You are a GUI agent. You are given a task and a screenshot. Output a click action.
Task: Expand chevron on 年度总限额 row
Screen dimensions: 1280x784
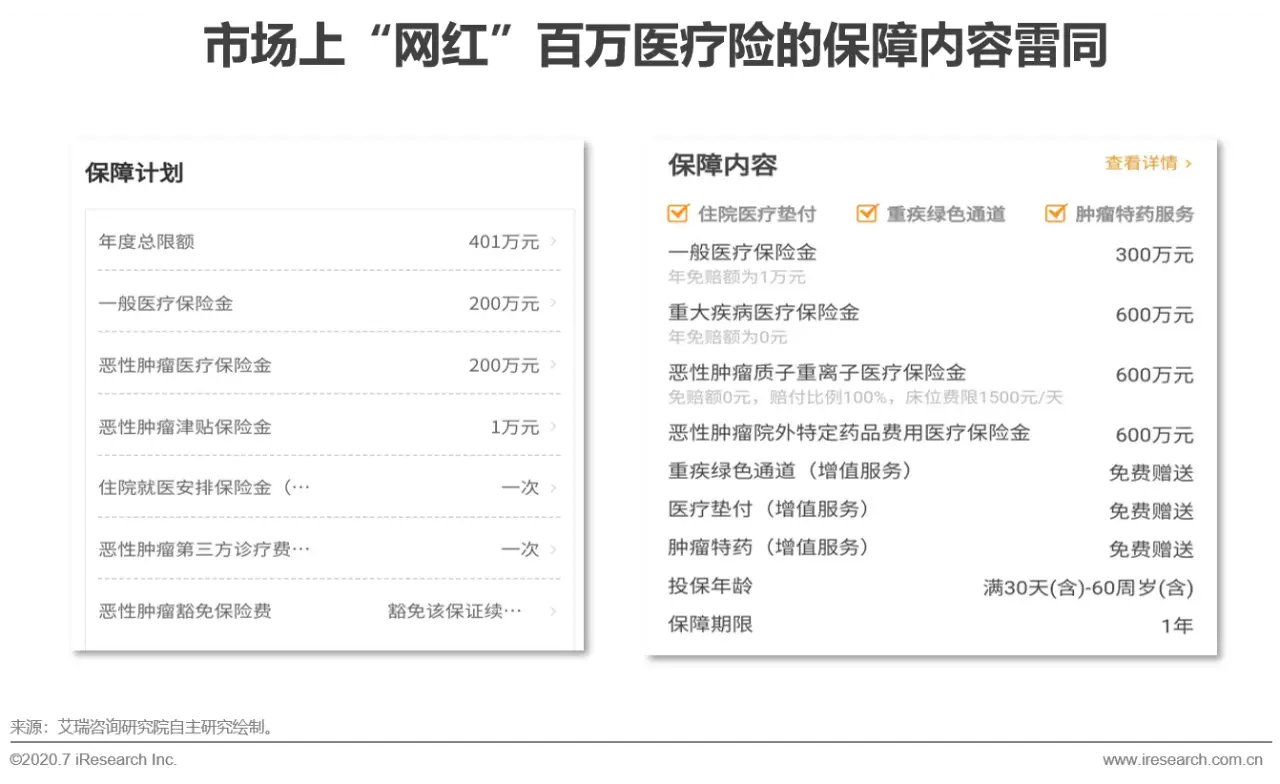[553, 241]
